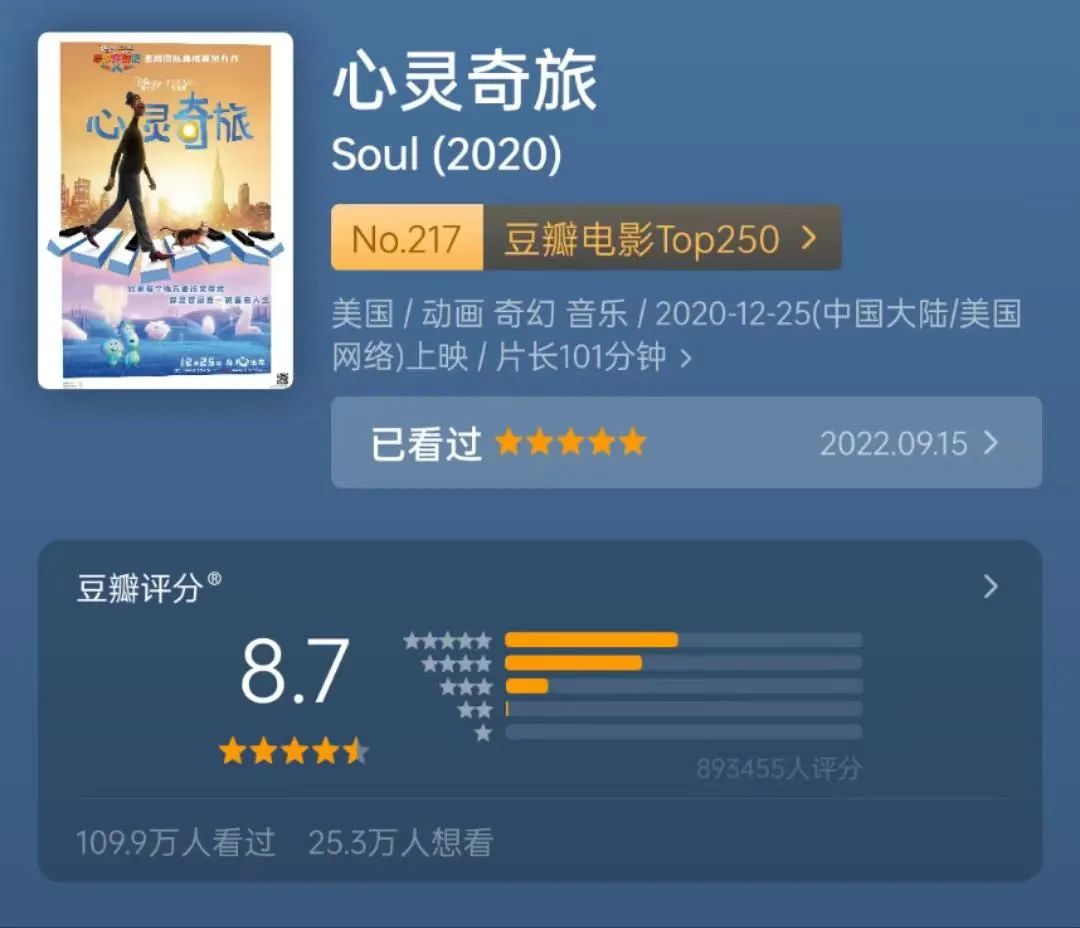Expand the Top250 chevron arrow
The height and width of the screenshot is (928, 1080).
coord(809,238)
